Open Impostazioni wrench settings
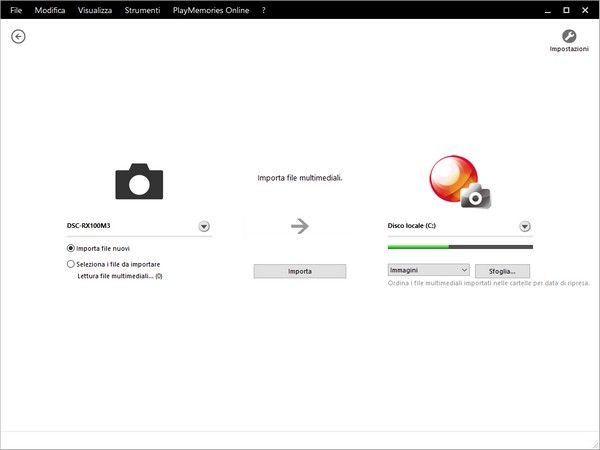 click(x=569, y=37)
